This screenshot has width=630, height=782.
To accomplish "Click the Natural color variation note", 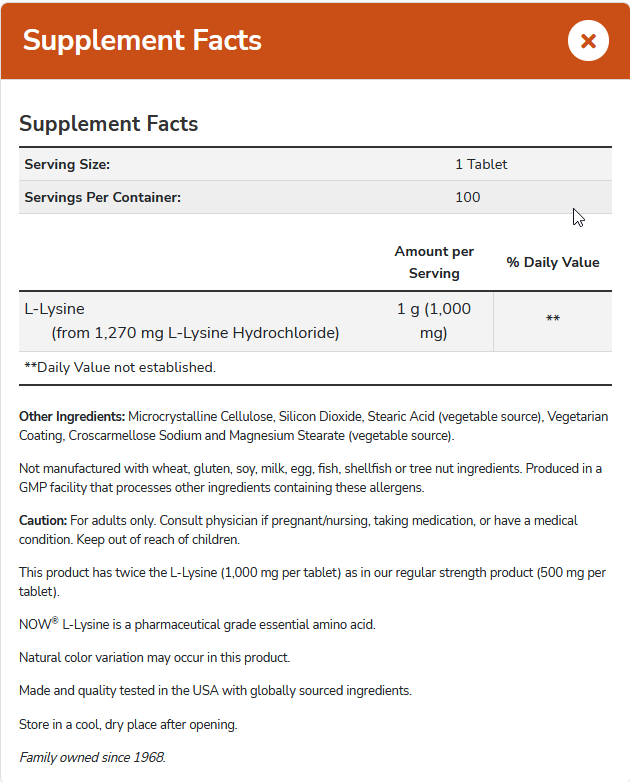I will click(x=154, y=657).
